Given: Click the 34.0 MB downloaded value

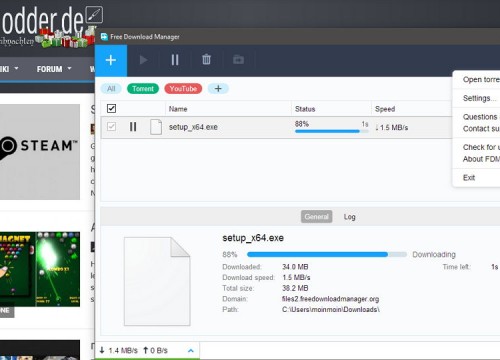Looking at the screenshot, I should tap(295, 267).
